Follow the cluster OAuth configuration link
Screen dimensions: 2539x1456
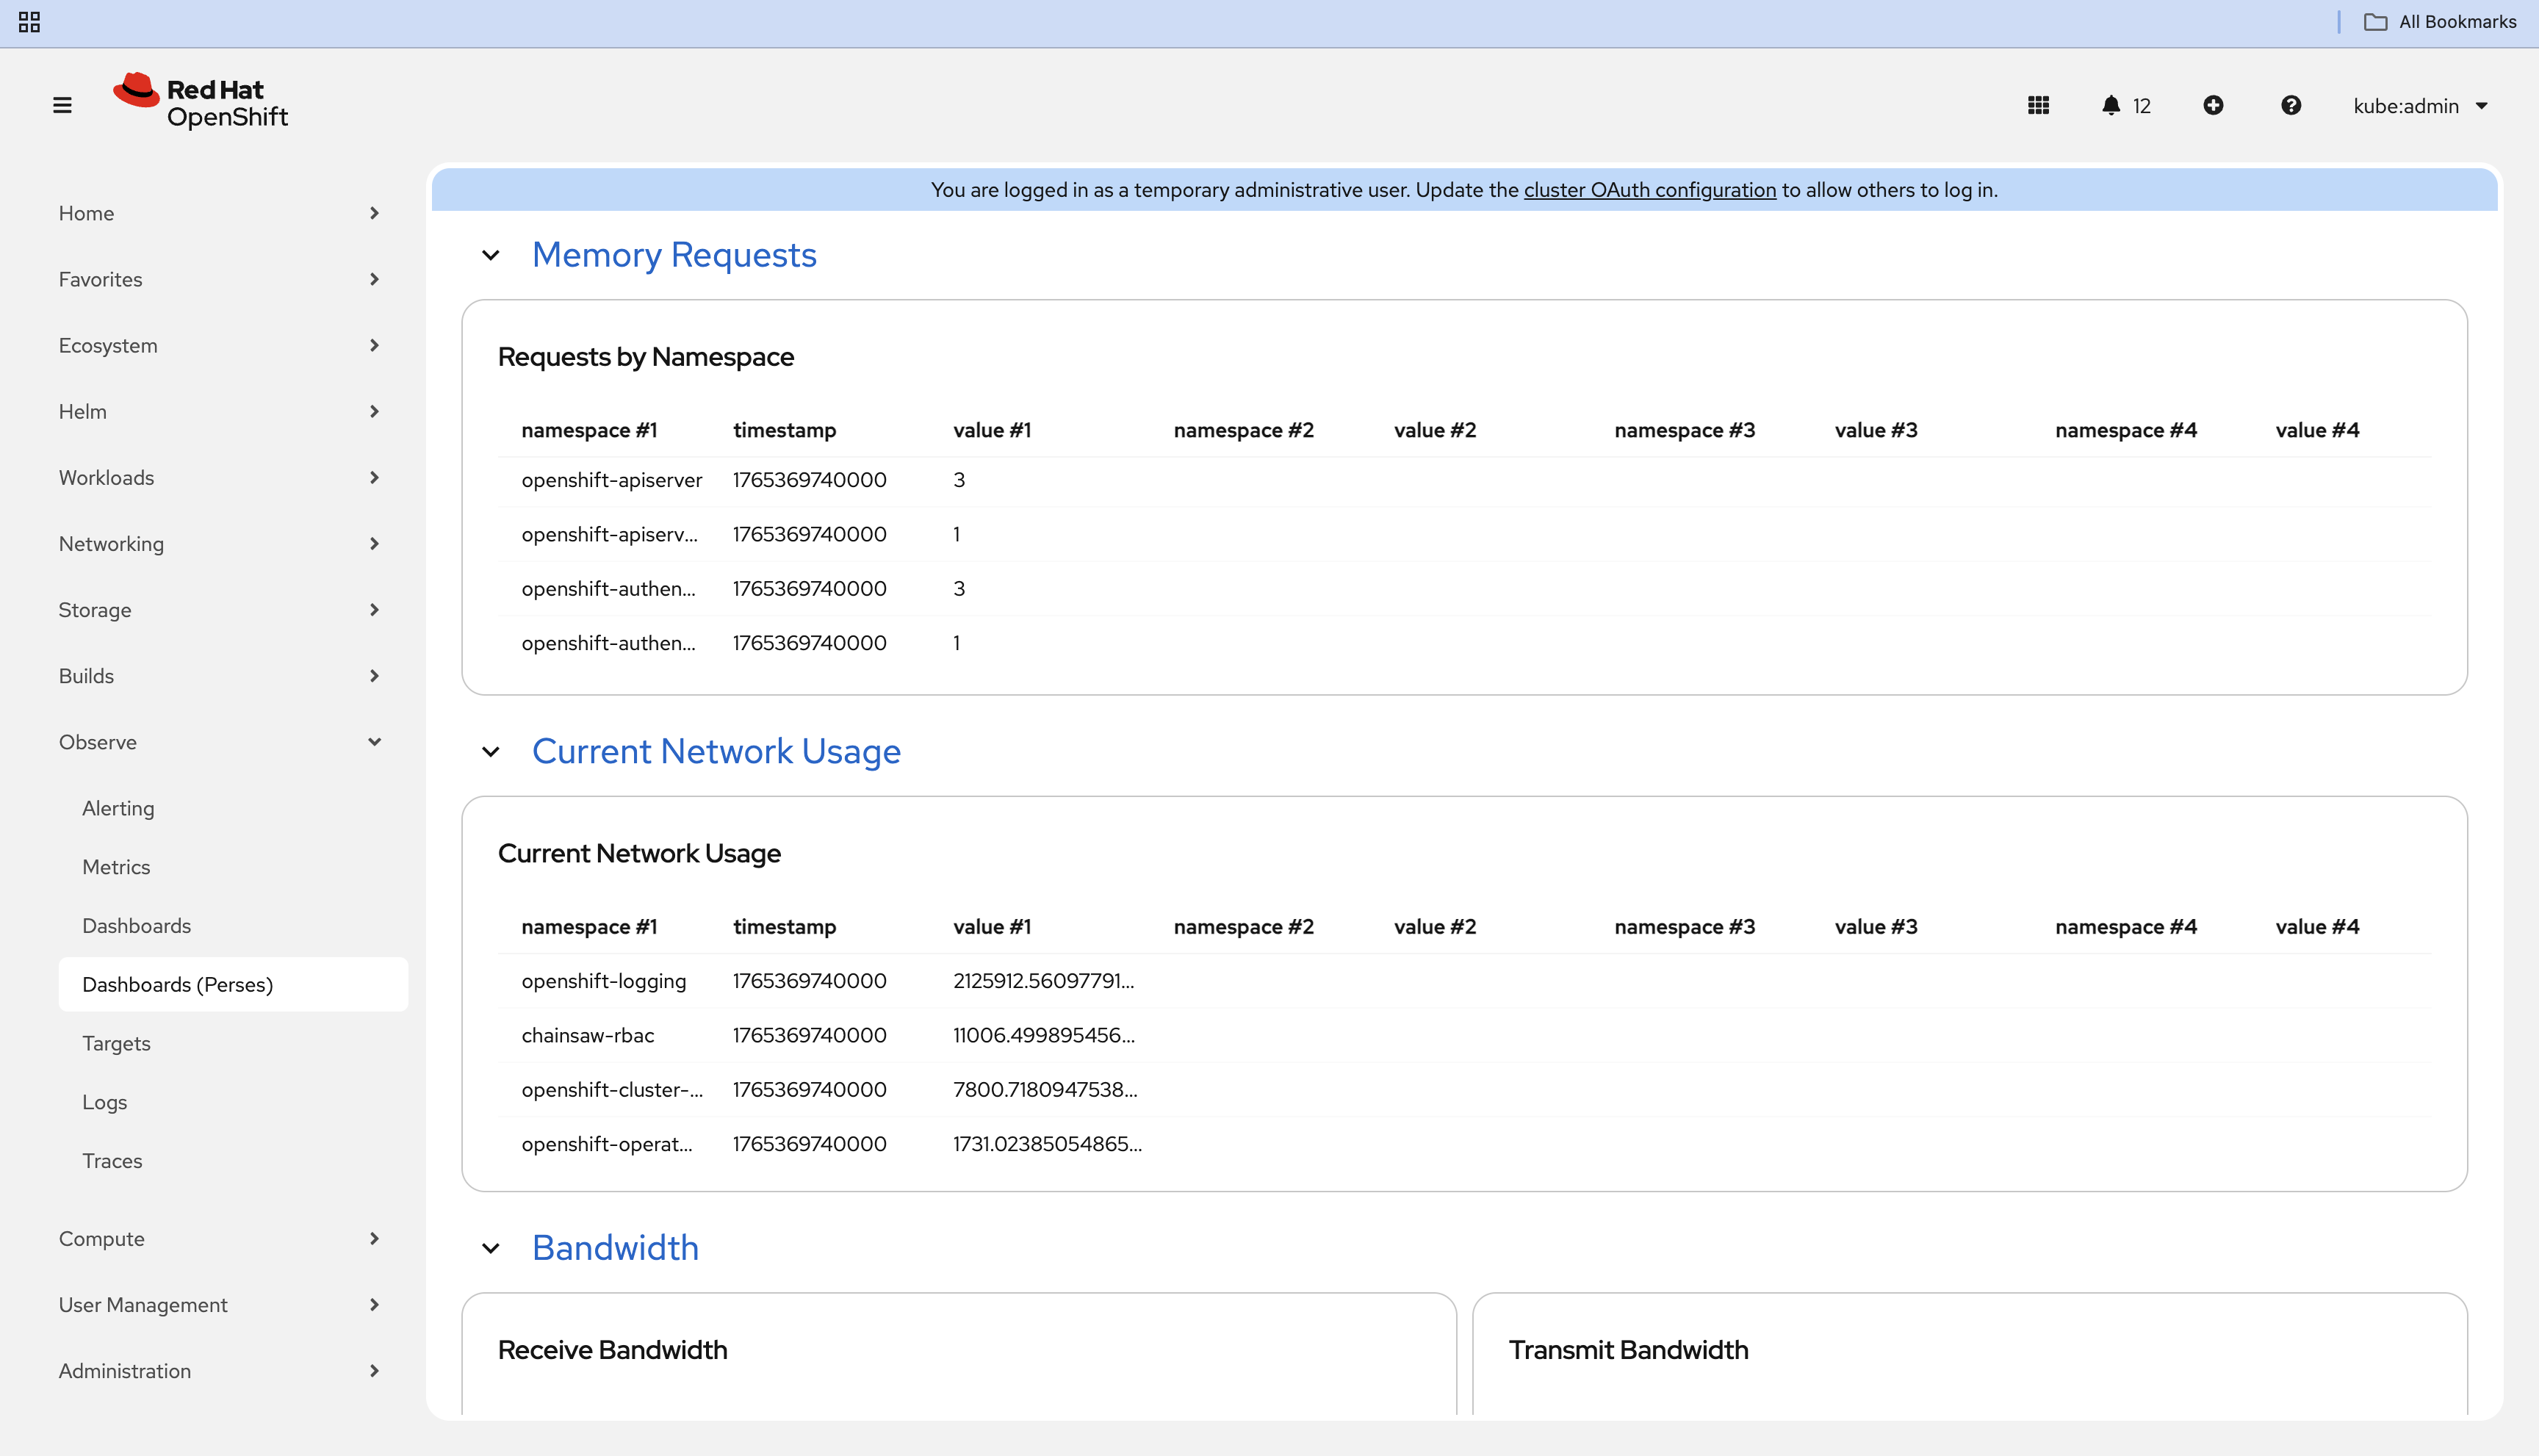click(x=1649, y=190)
